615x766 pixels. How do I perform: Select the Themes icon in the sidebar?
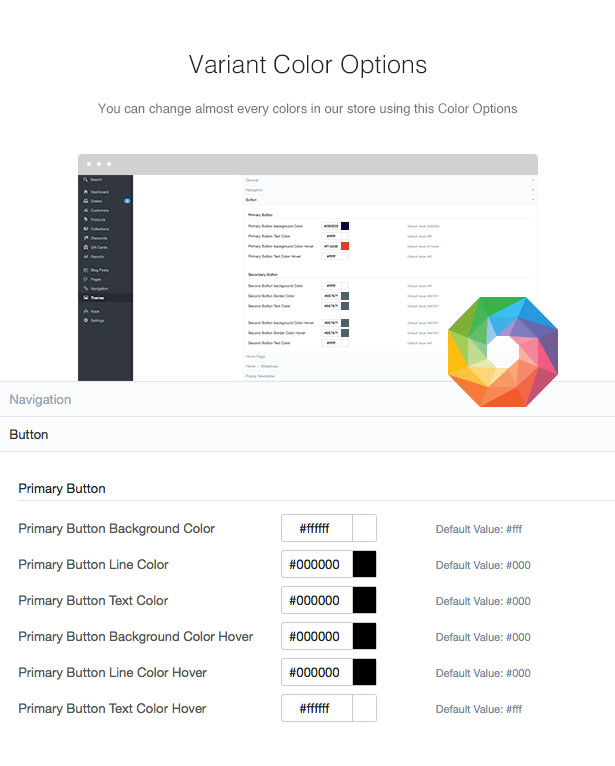86,298
